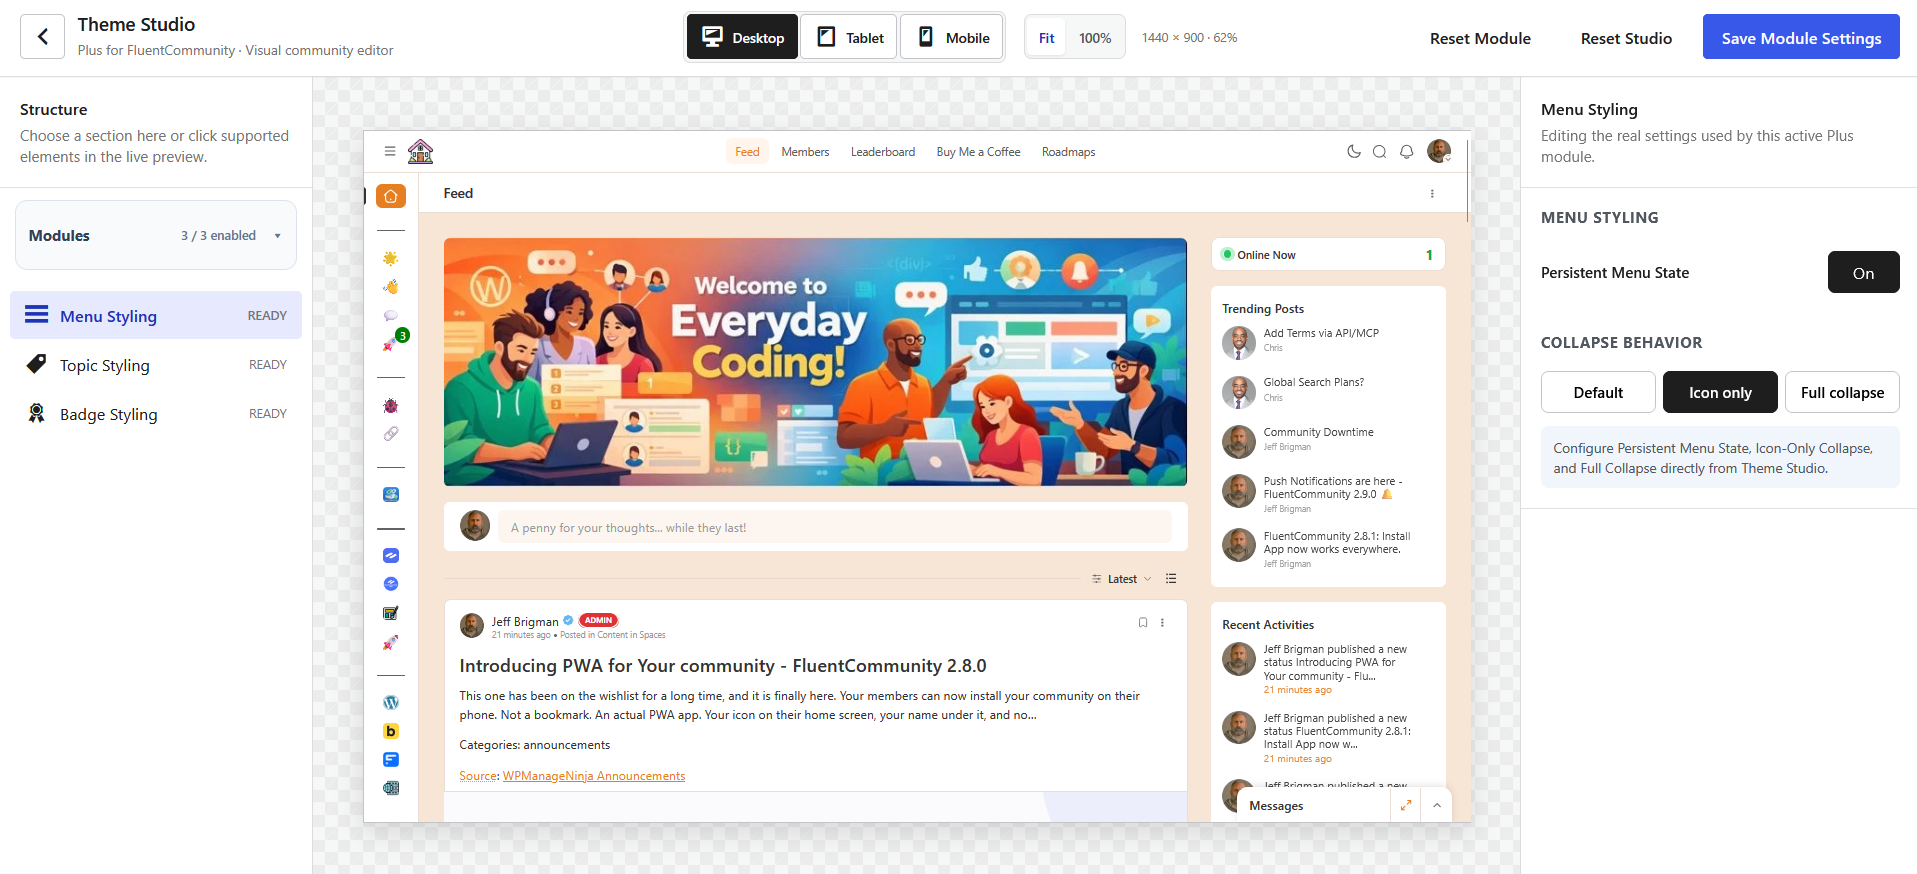Bookmark the PWA post
Image resolution: width=1917 pixels, height=874 pixels.
[1143, 622]
